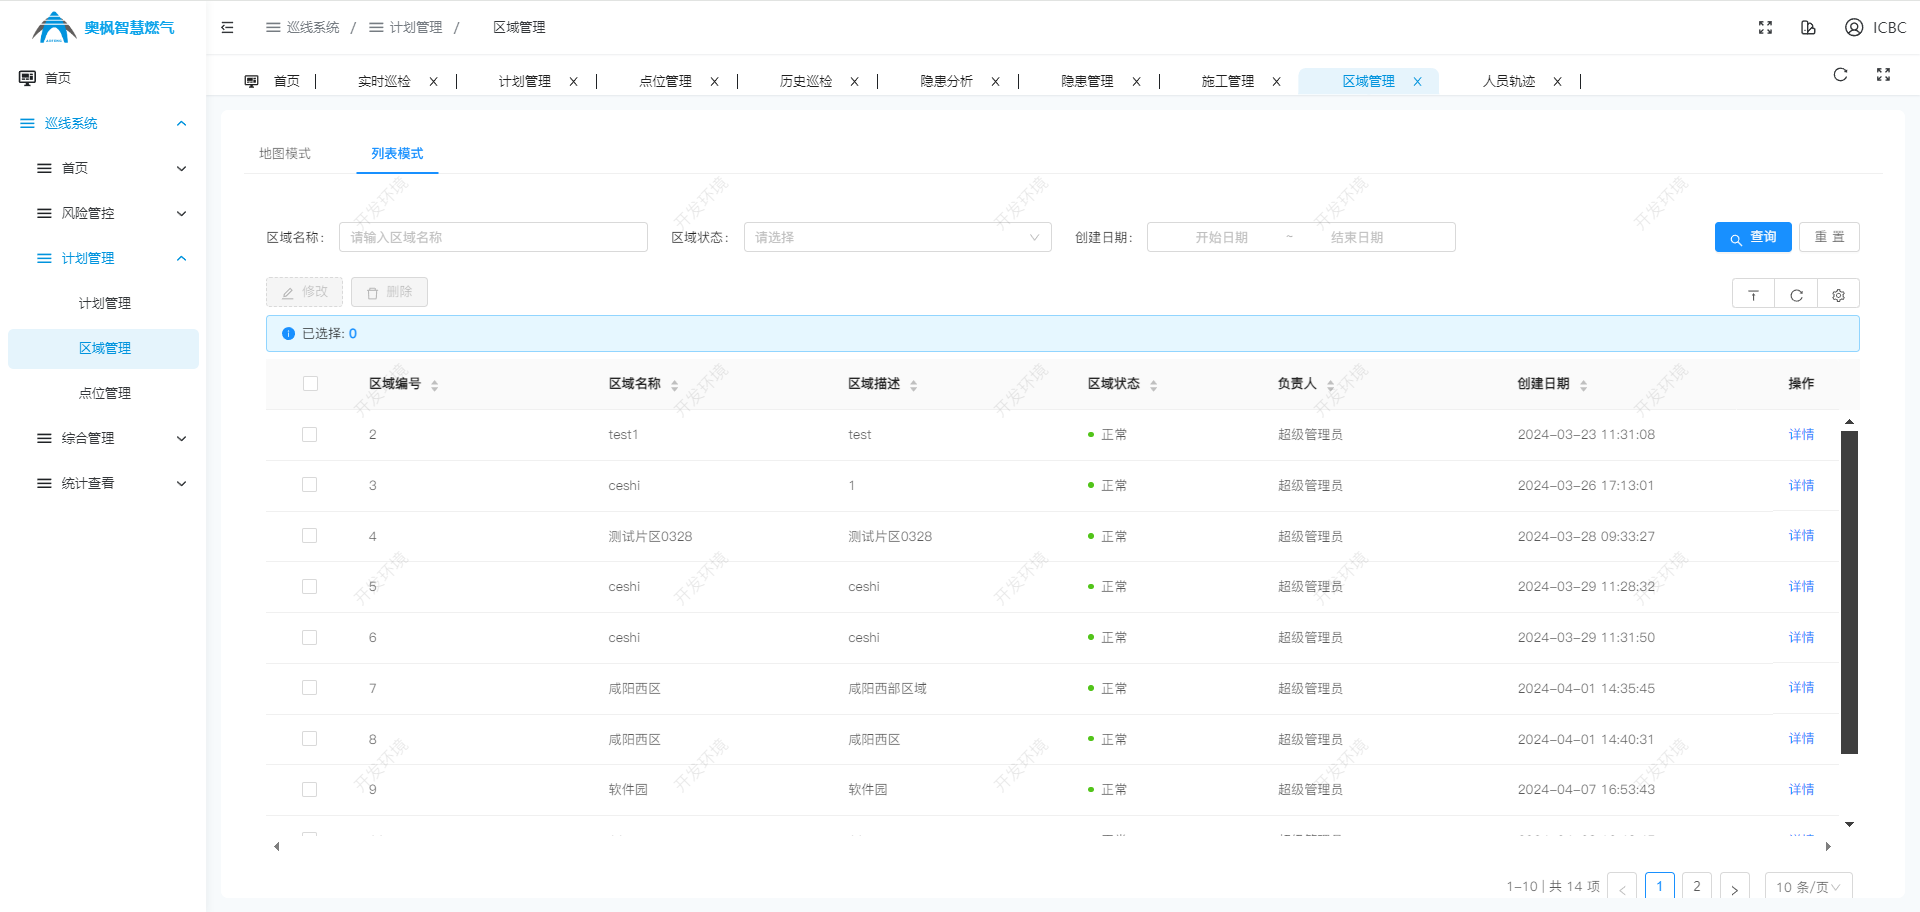Close the 隐患分析 tab
Image resolution: width=1920 pixels, height=912 pixels.
pyautogui.click(x=995, y=82)
